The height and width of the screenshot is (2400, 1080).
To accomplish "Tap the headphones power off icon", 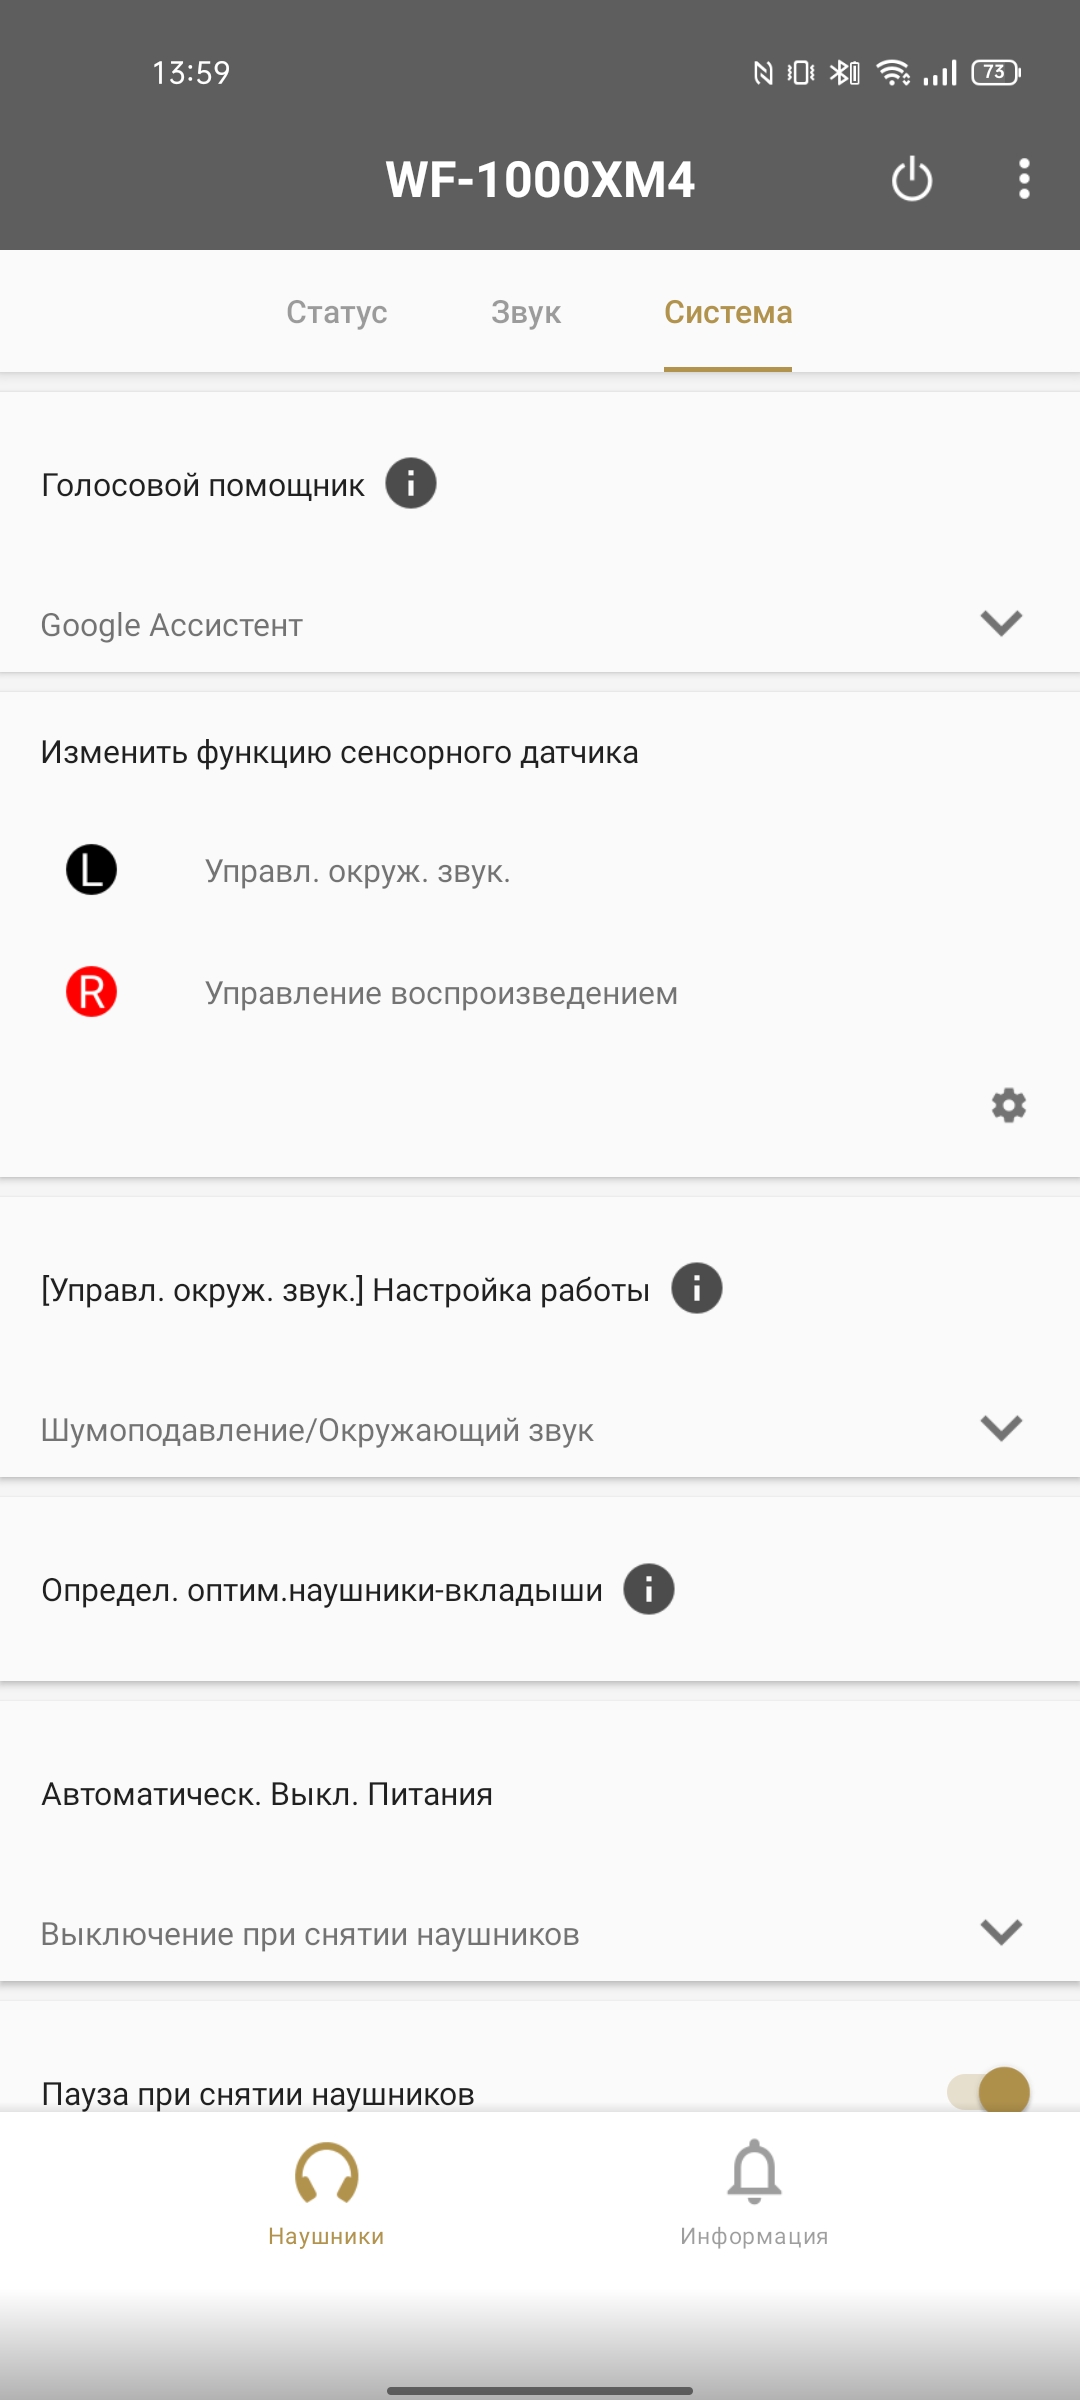I will pos(911,180).
